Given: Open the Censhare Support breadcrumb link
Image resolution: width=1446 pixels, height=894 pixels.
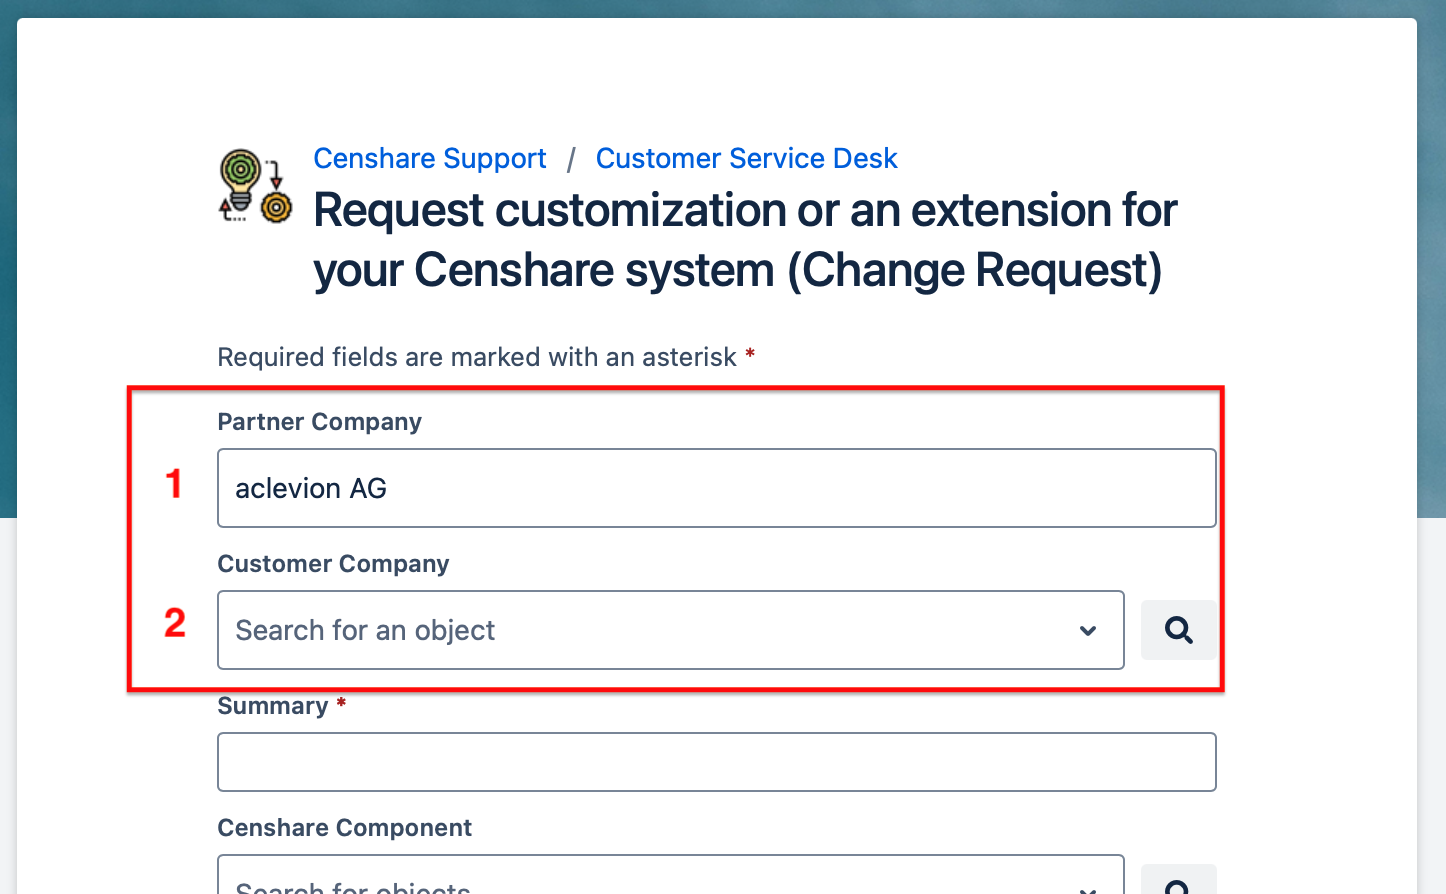Looking at the screenshot, I should (x=429, y=158).
